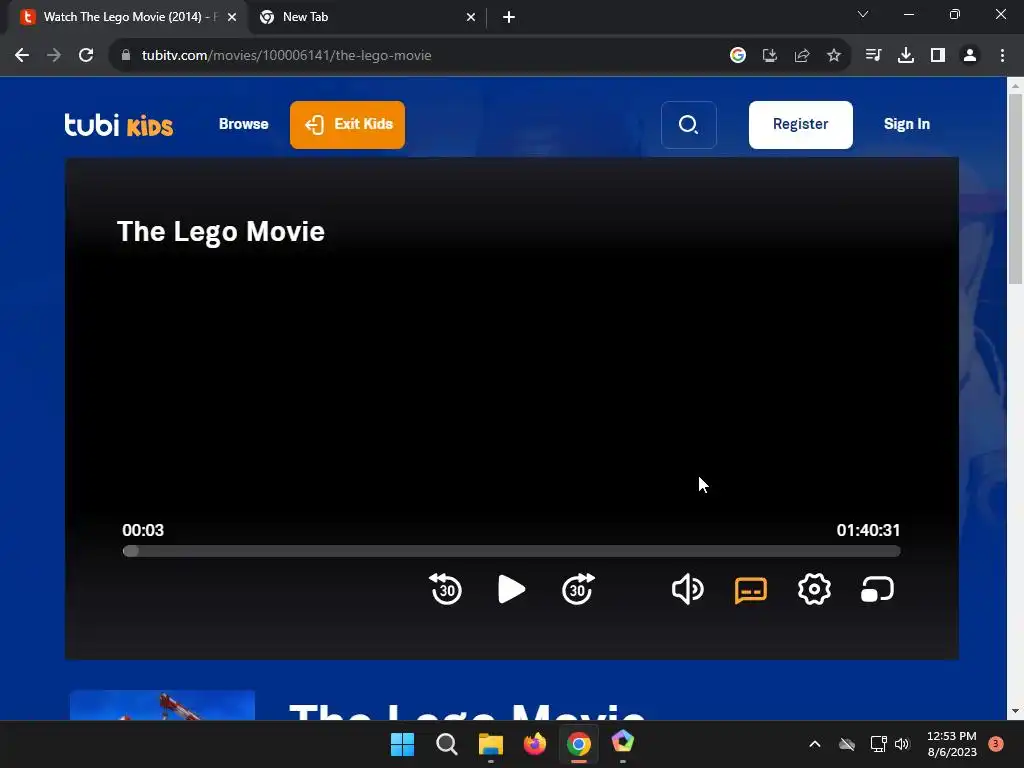Play The Lego Movie

coord(511,589)
